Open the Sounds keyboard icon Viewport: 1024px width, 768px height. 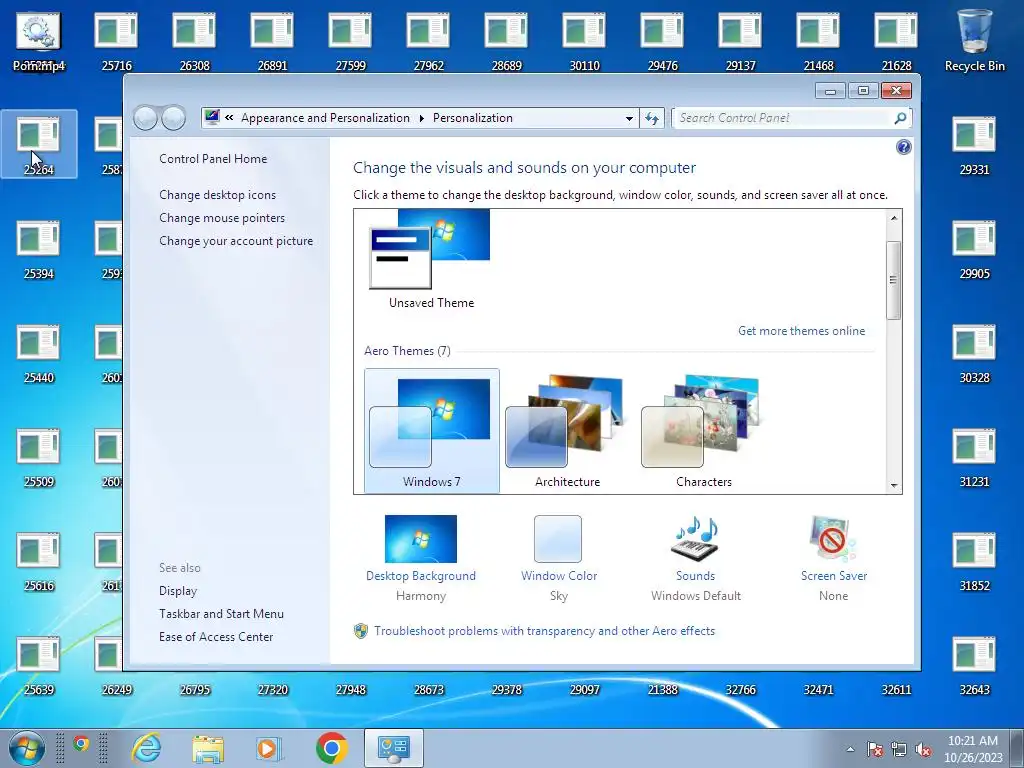695,539
